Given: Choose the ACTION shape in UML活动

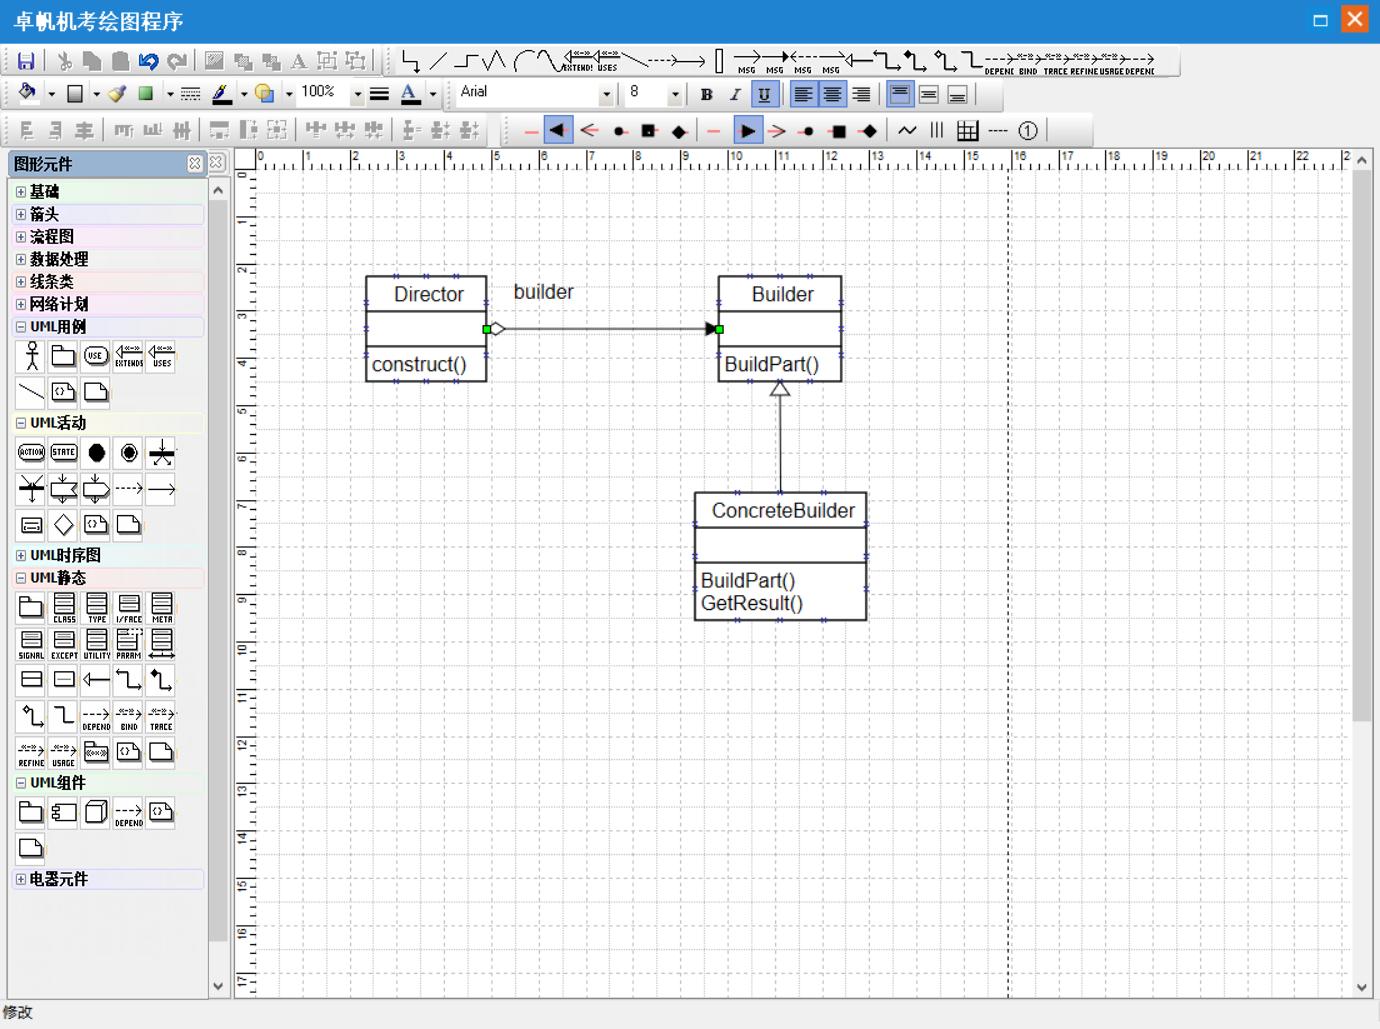Looking at the screenshot, I should pos(31,452).
